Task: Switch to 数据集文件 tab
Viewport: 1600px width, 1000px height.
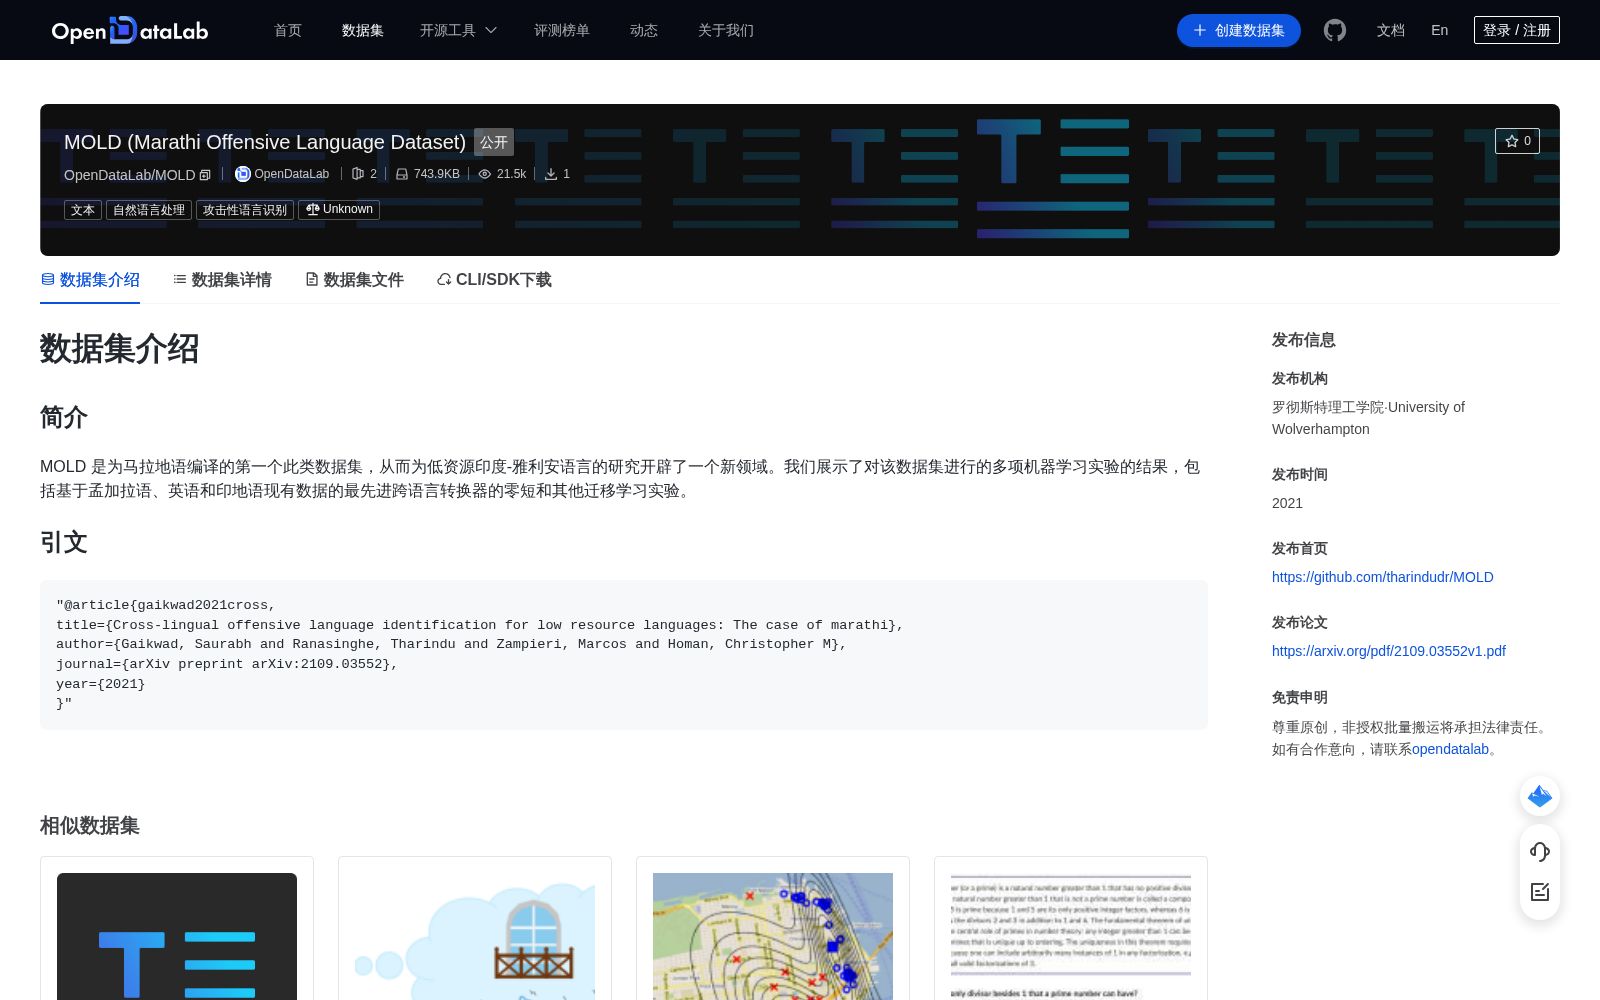Action: click(354, 280)
